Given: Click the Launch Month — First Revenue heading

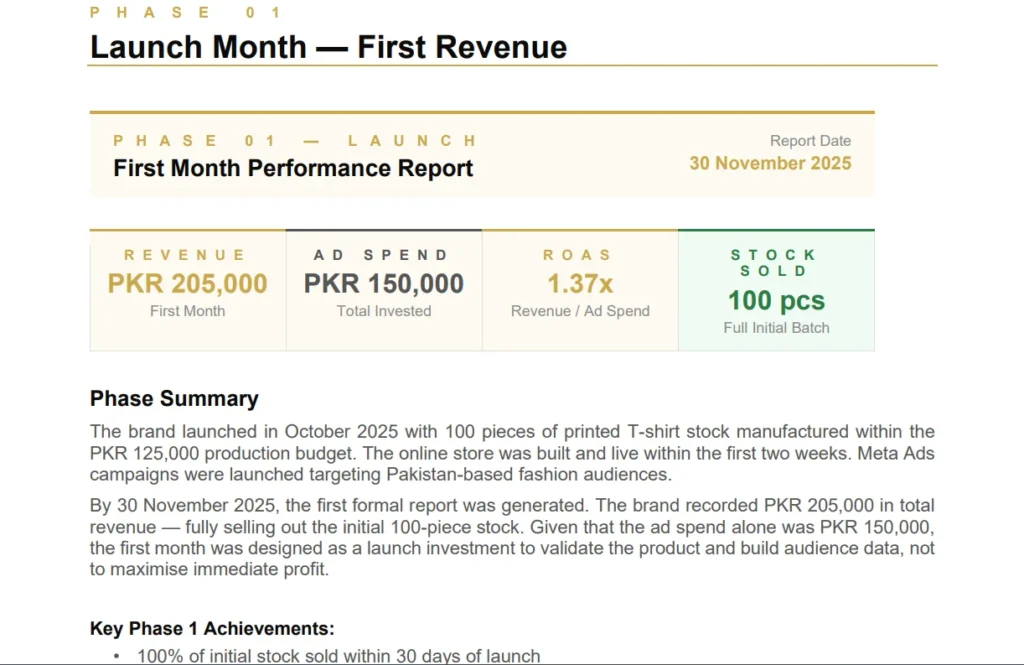Looking at the screenshot, I should [x=328, y=47].
